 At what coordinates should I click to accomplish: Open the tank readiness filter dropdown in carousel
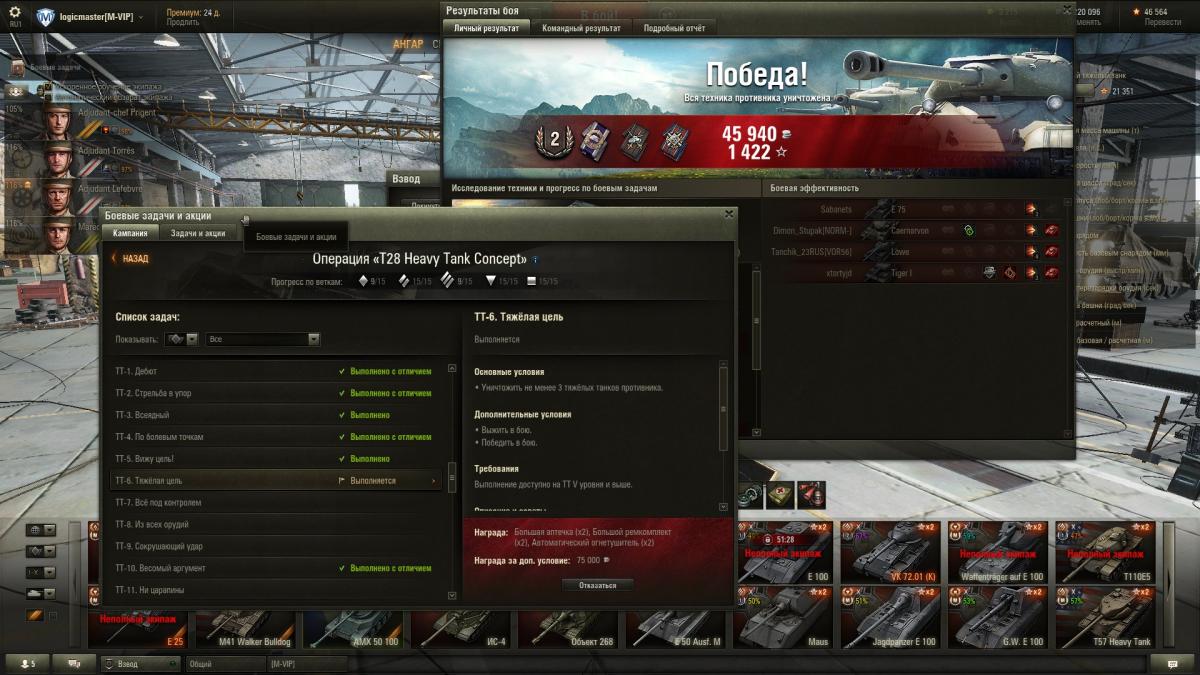tap(40, 593)
